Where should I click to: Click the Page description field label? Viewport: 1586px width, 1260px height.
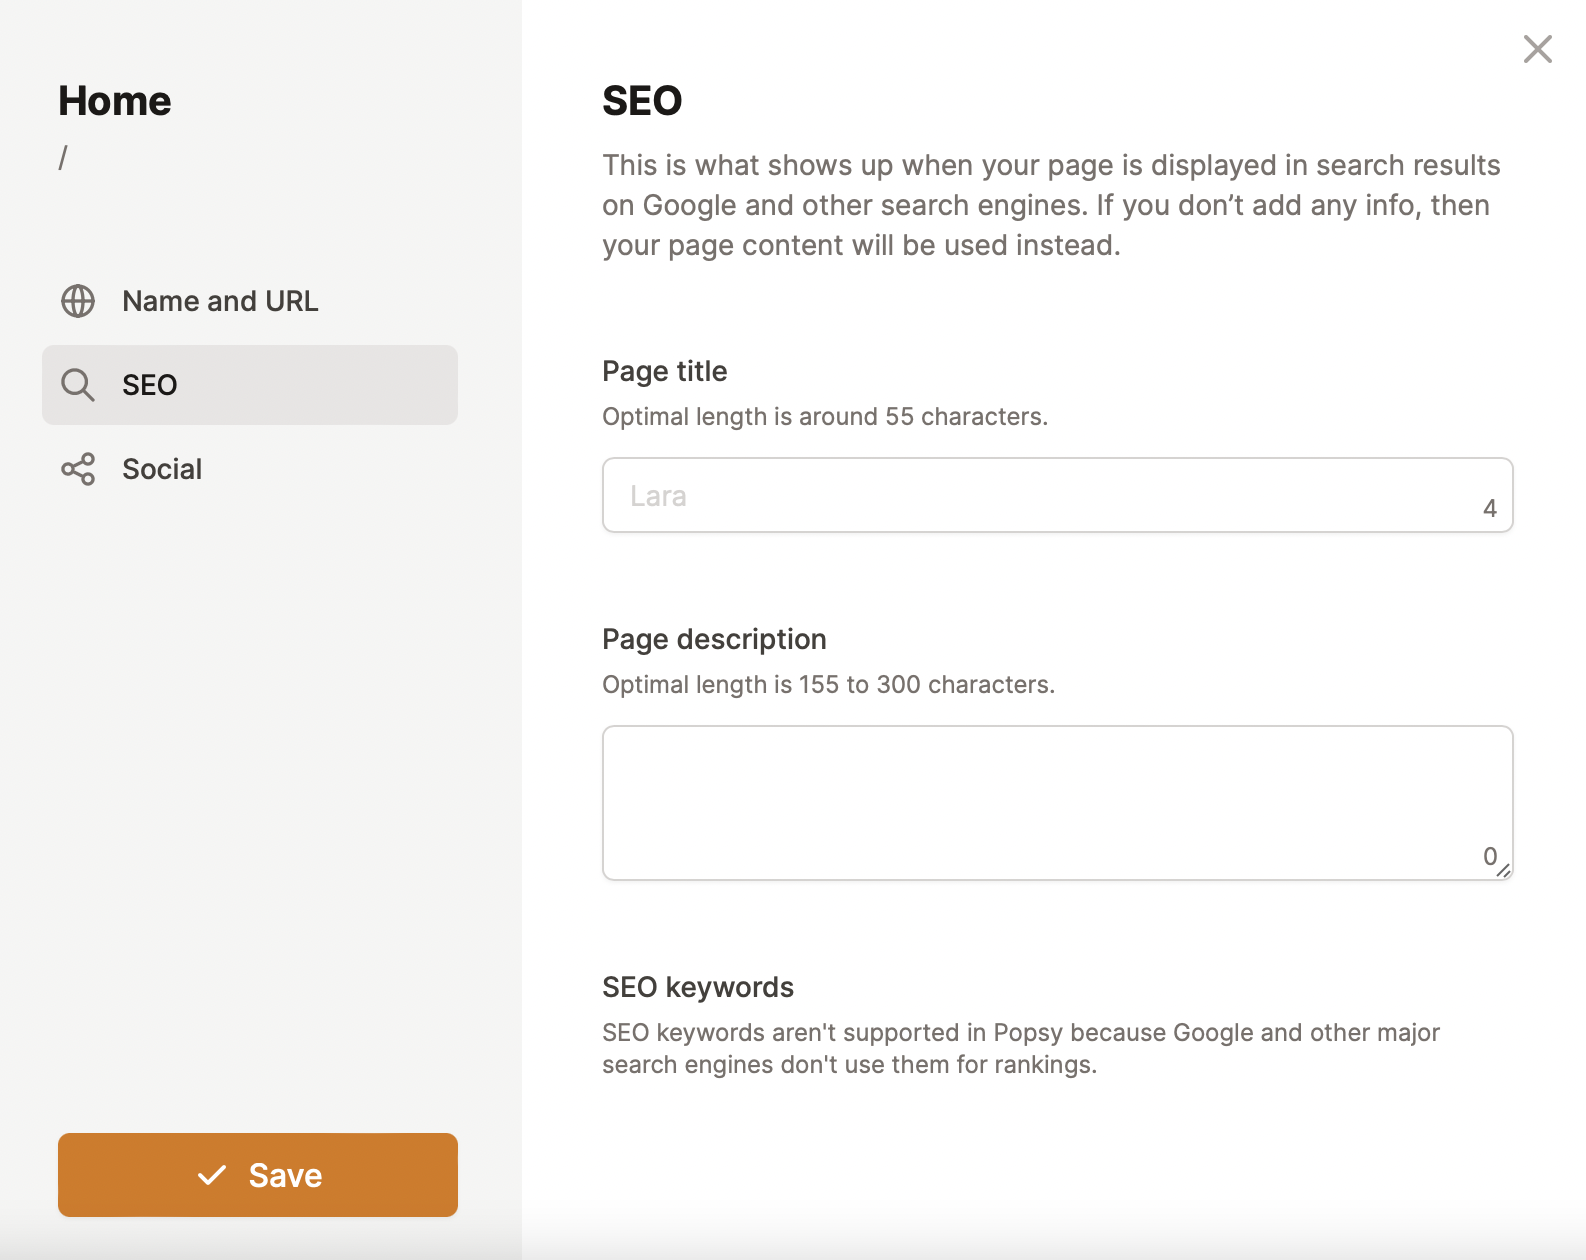(x=714, y=639)
